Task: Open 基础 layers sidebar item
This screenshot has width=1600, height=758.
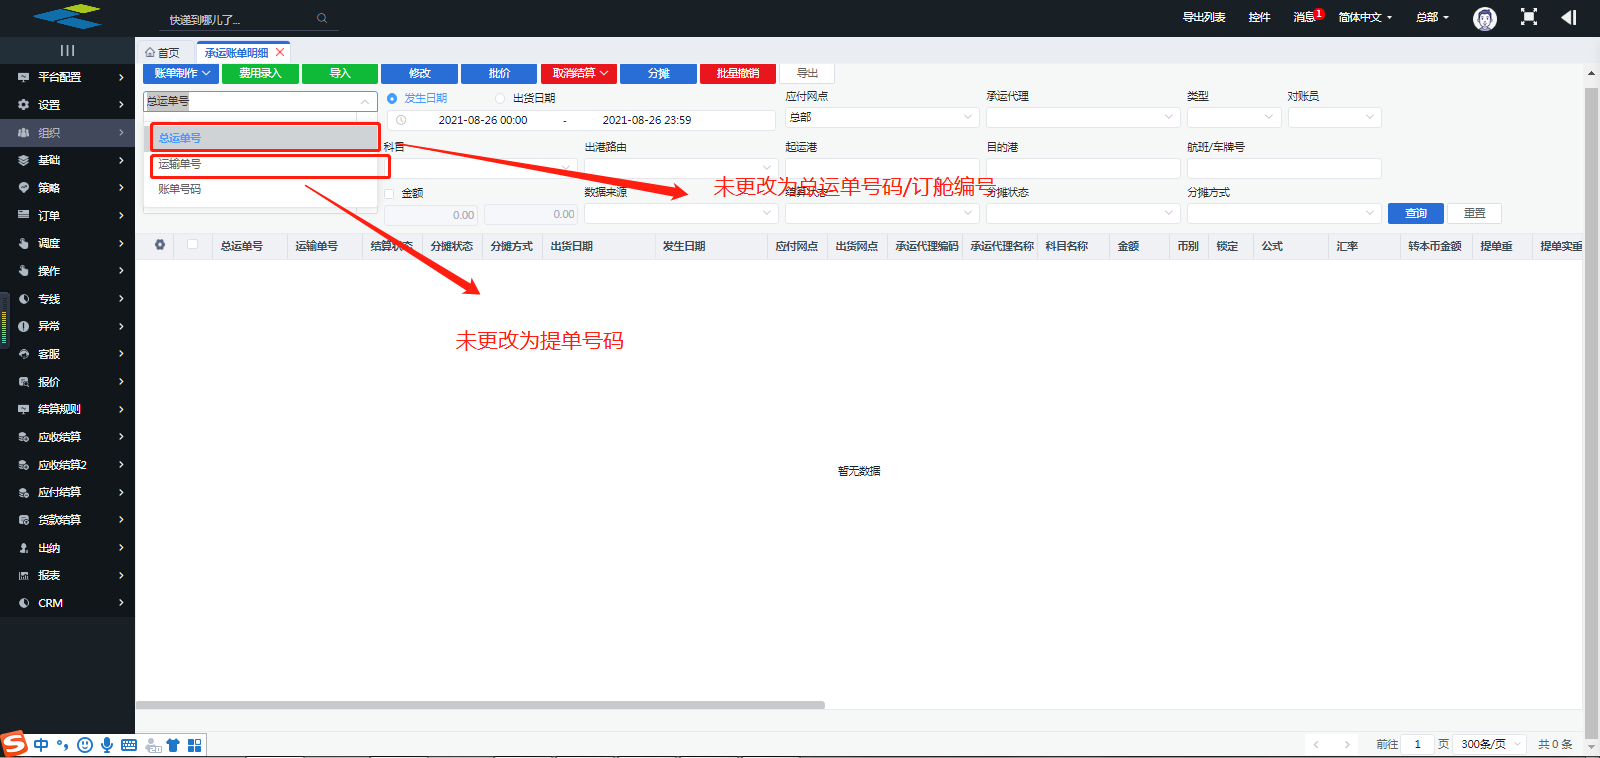Action: pyautogui.click(x=67, y=160)
